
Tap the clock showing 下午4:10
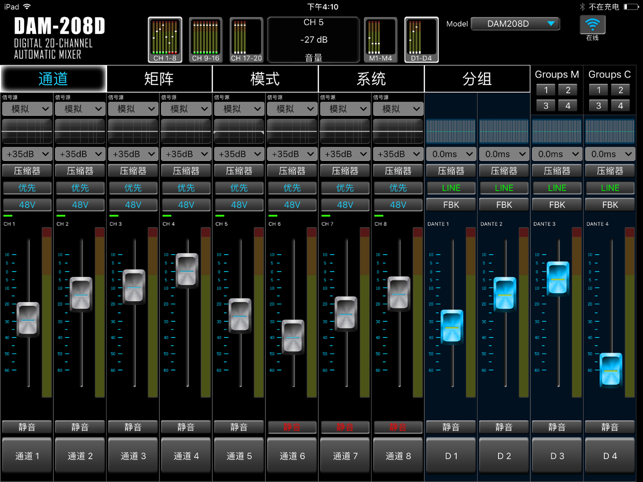[x=323, y=7]
